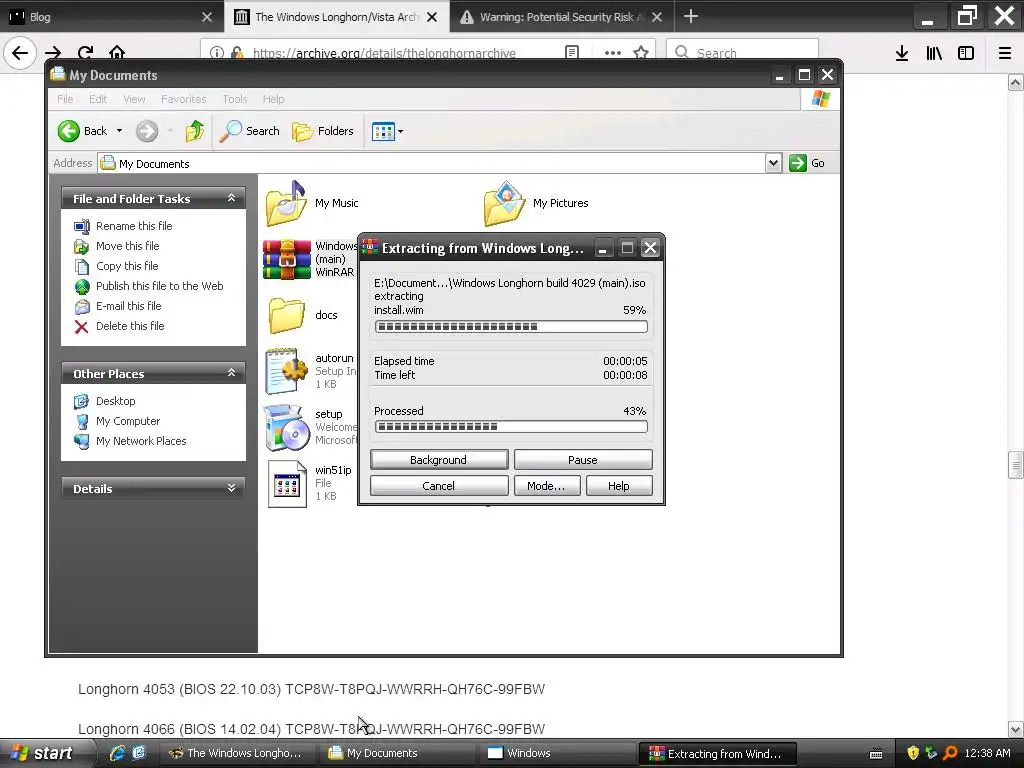Click the Mode... button
1024x768 pixels.
pyautogui.click(x=547, y=486)
